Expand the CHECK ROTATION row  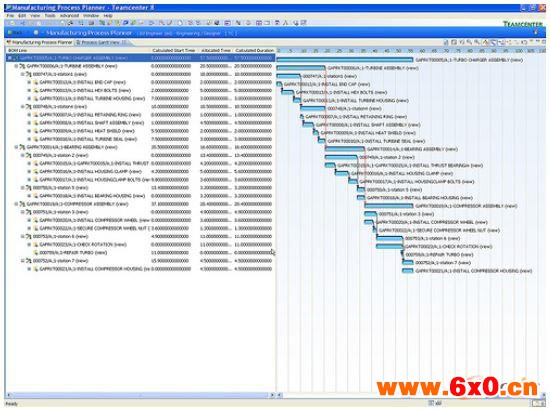pyautogui.click(x=29, y=244)
